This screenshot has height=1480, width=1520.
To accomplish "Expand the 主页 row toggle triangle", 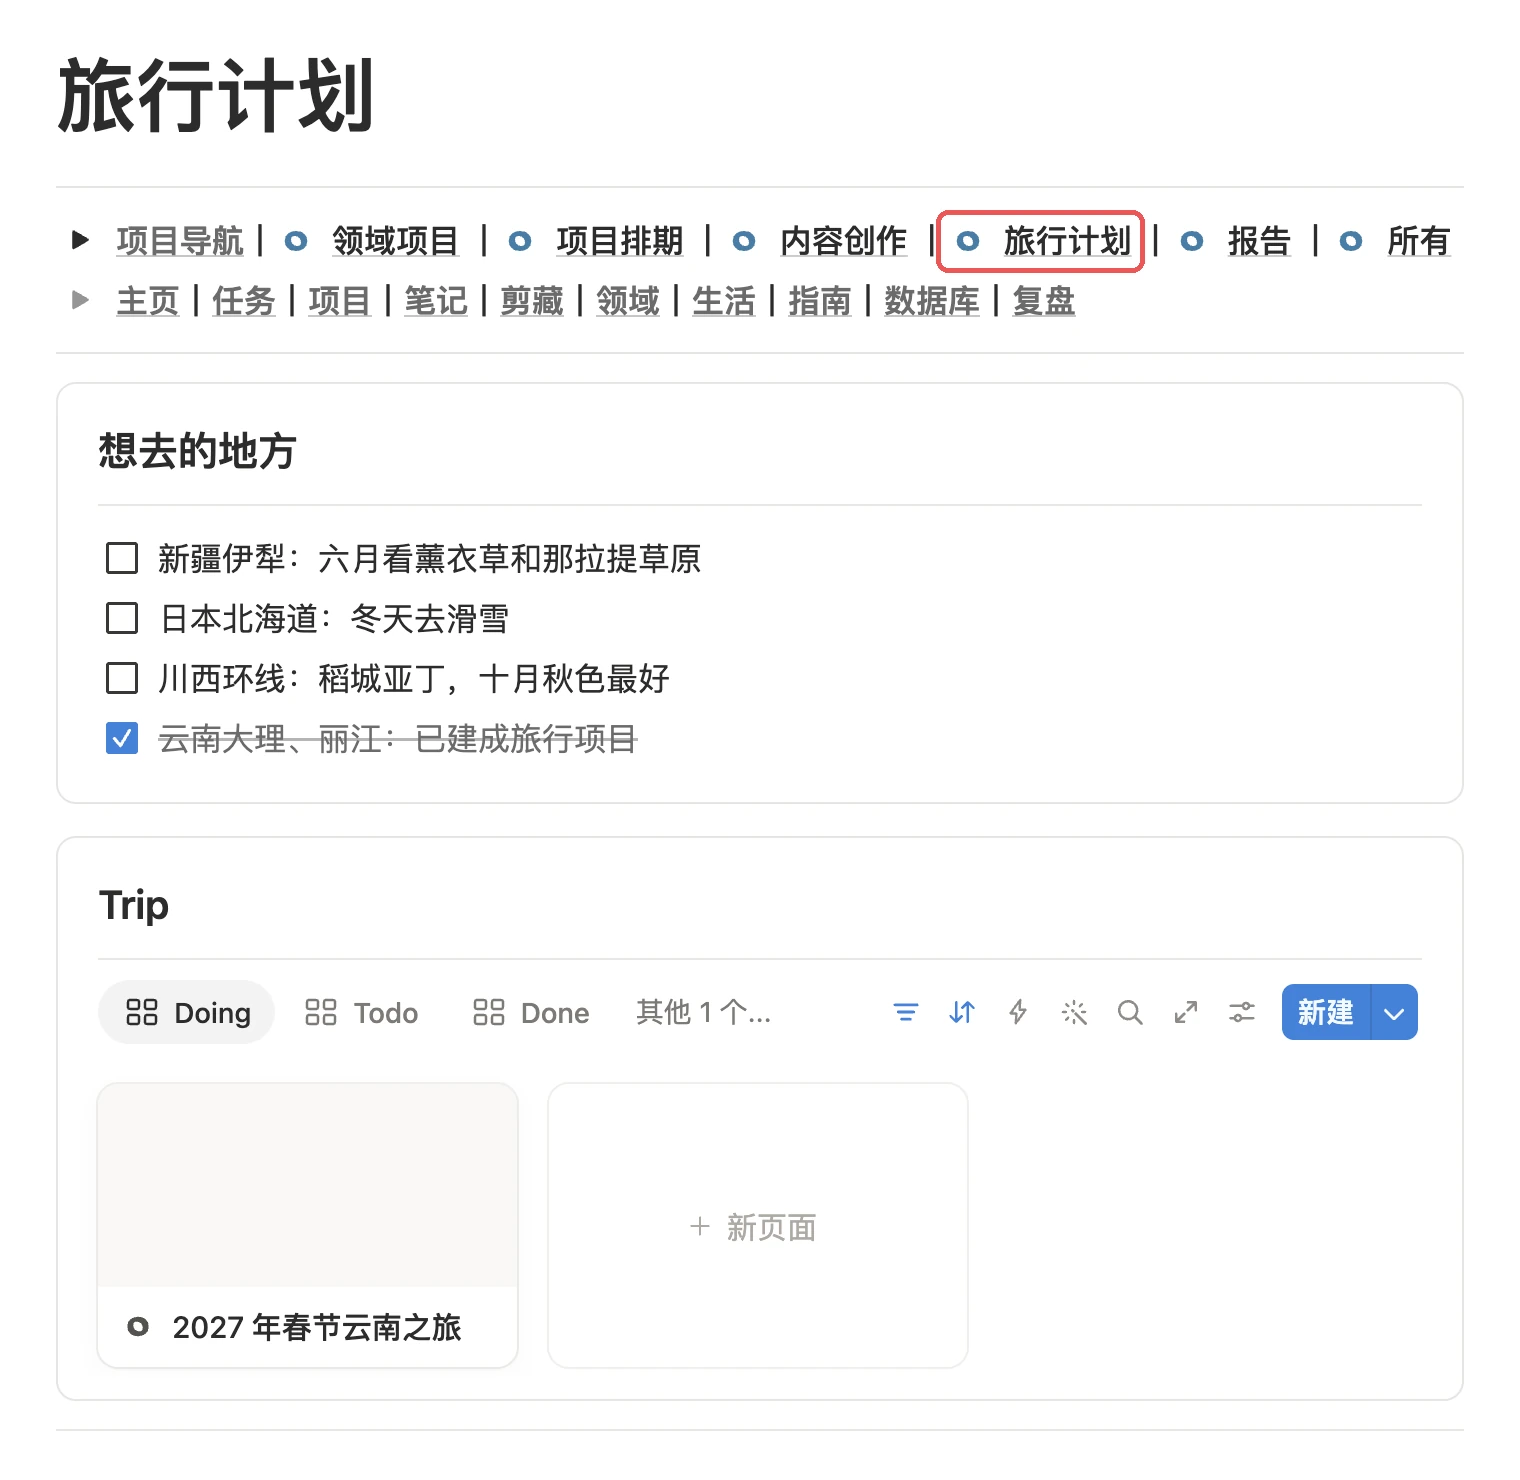I will coord(81,300).
